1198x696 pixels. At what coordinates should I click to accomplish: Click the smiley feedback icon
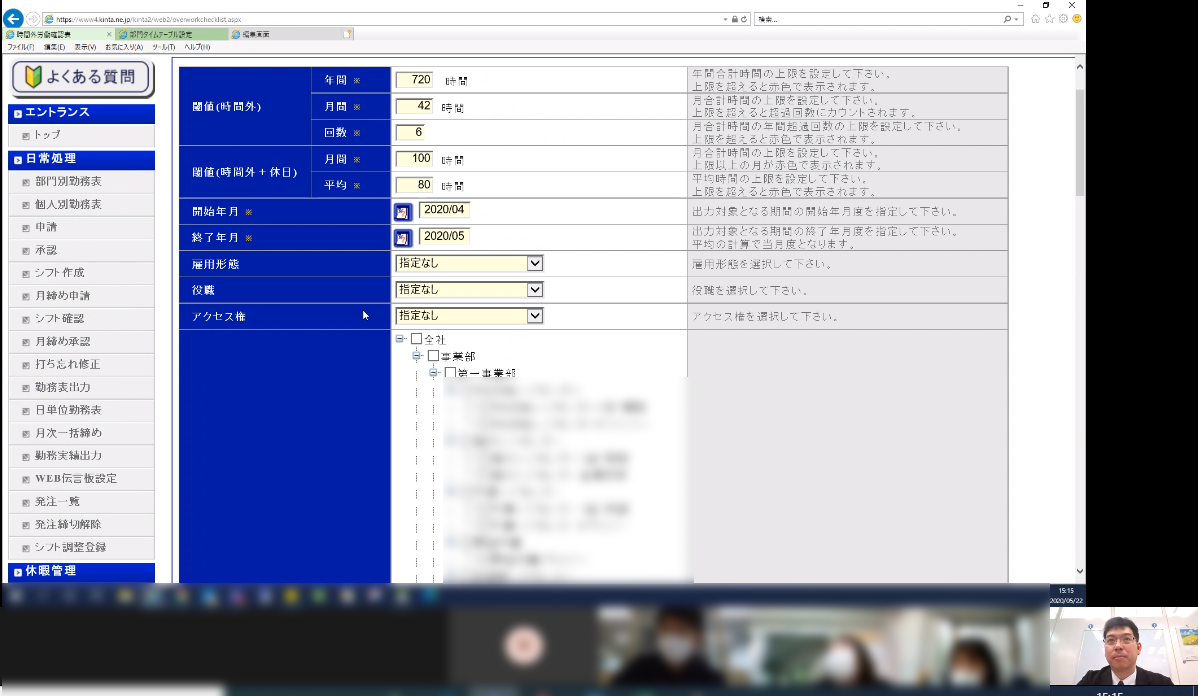1077,18
